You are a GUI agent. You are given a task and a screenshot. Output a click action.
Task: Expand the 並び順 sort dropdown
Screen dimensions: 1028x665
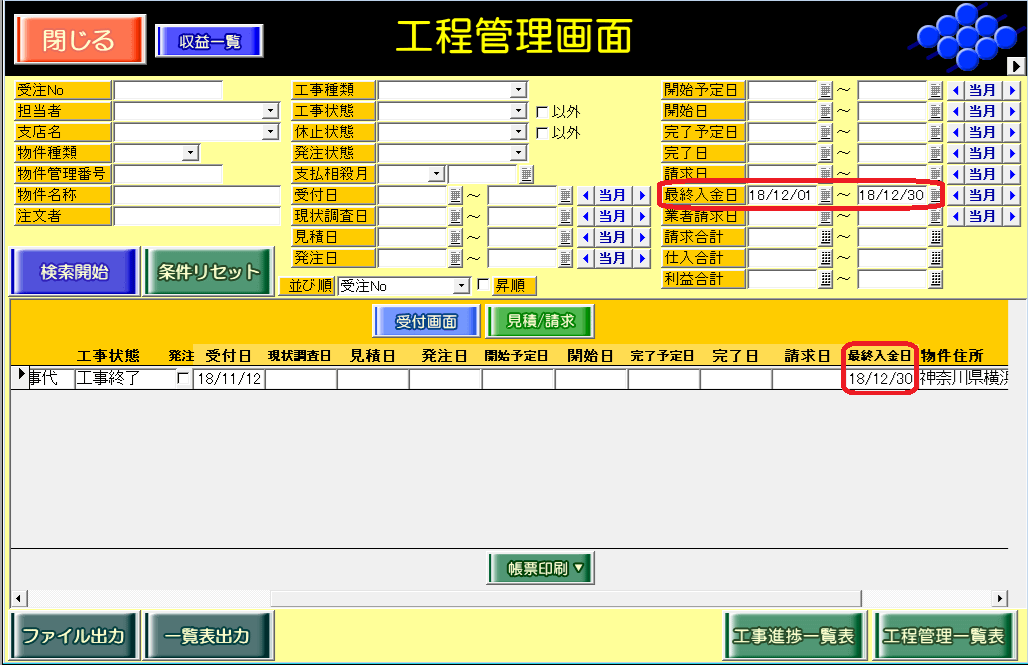pos(461,286)
